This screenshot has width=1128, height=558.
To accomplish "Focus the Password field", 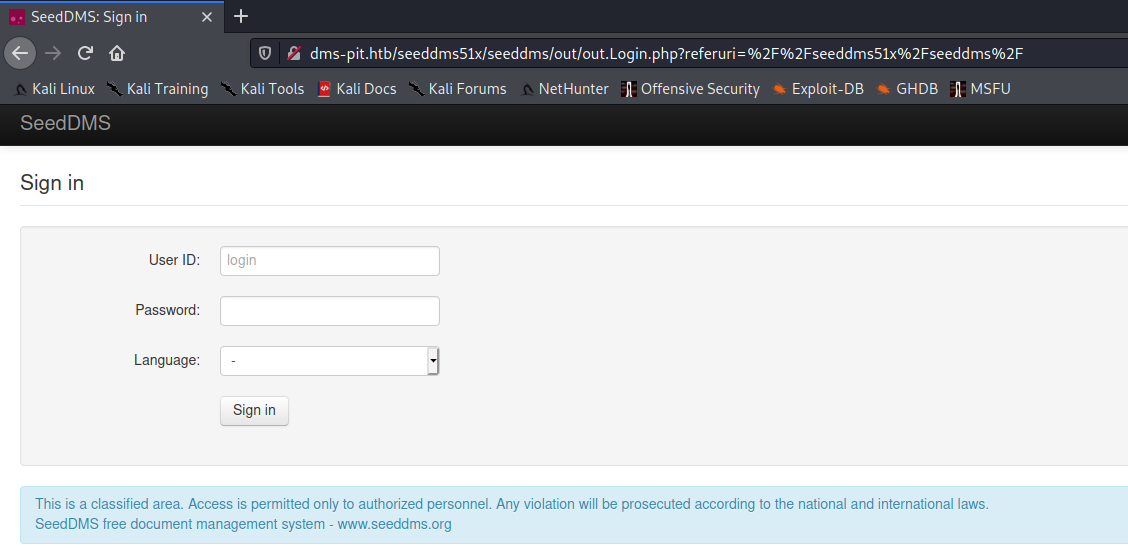I will [329, 311].
